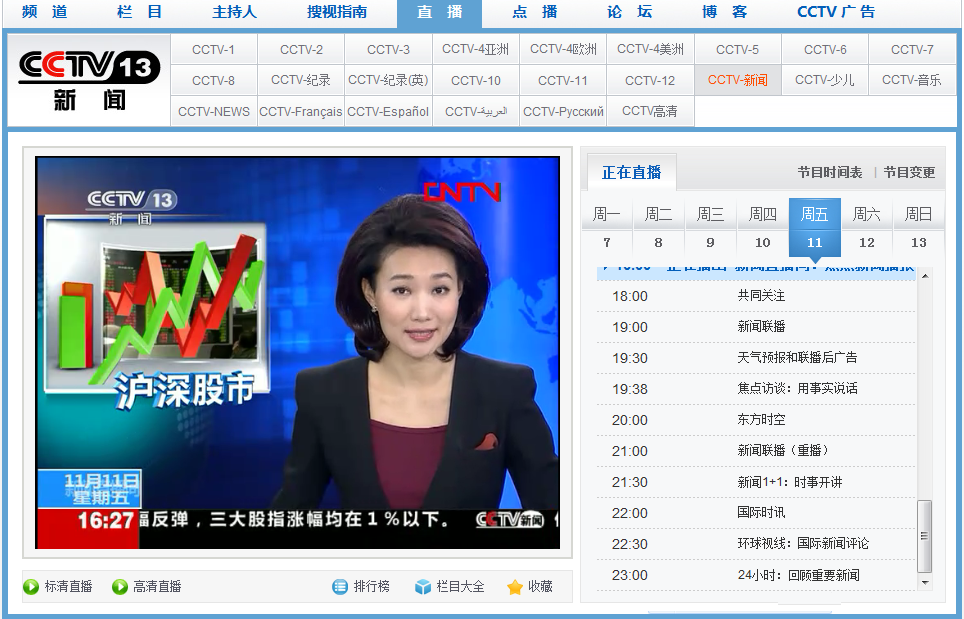Screen dimensions: 964x619
Task: Open the 节目时间表 link
Action: 830,173
